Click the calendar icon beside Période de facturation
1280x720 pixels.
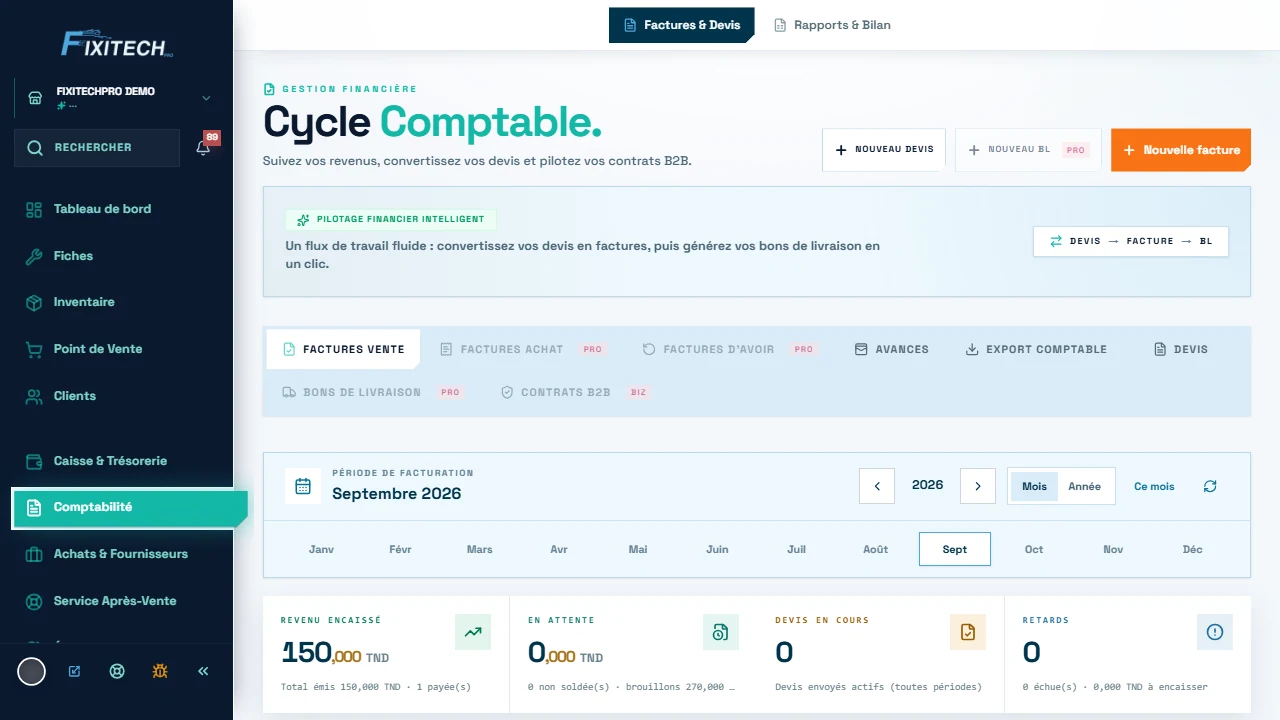click(303, 487)
